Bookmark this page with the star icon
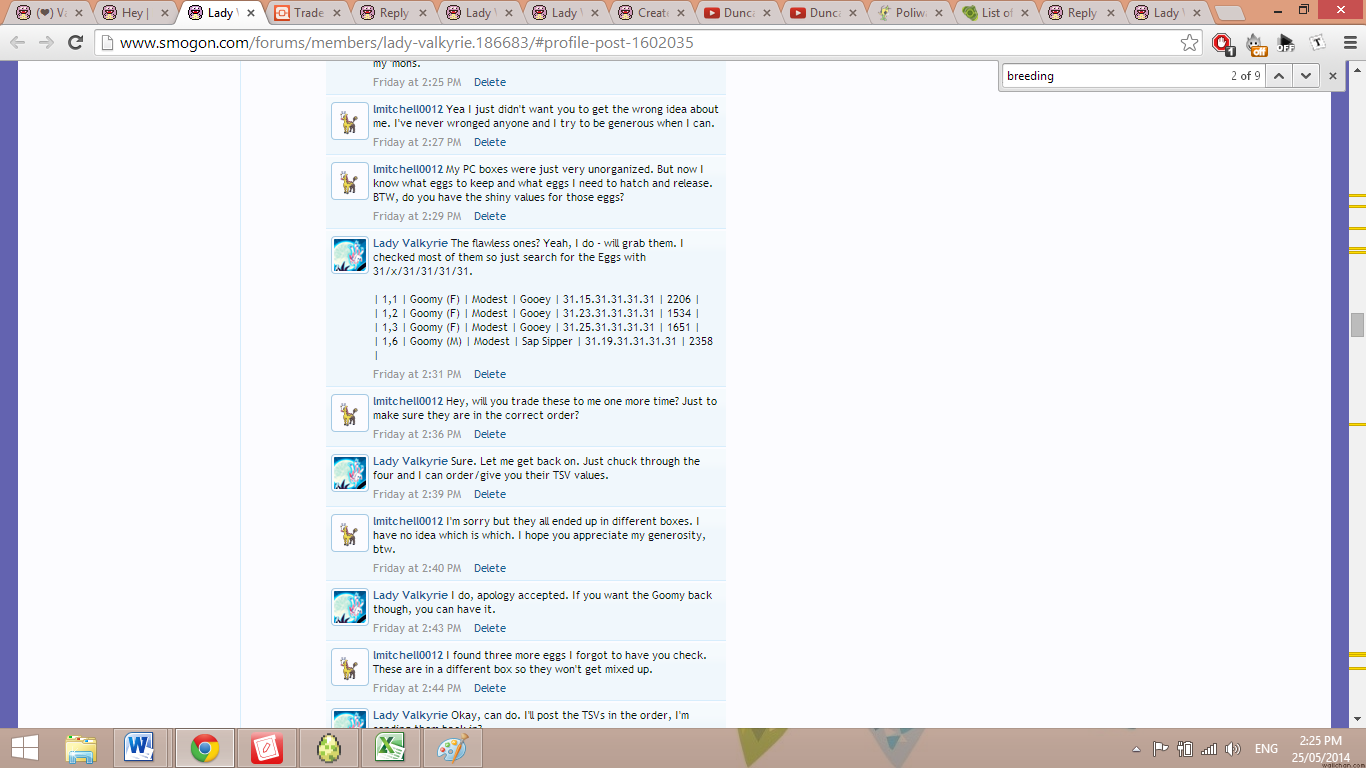1366x768 pixels. pos(1189,43)
